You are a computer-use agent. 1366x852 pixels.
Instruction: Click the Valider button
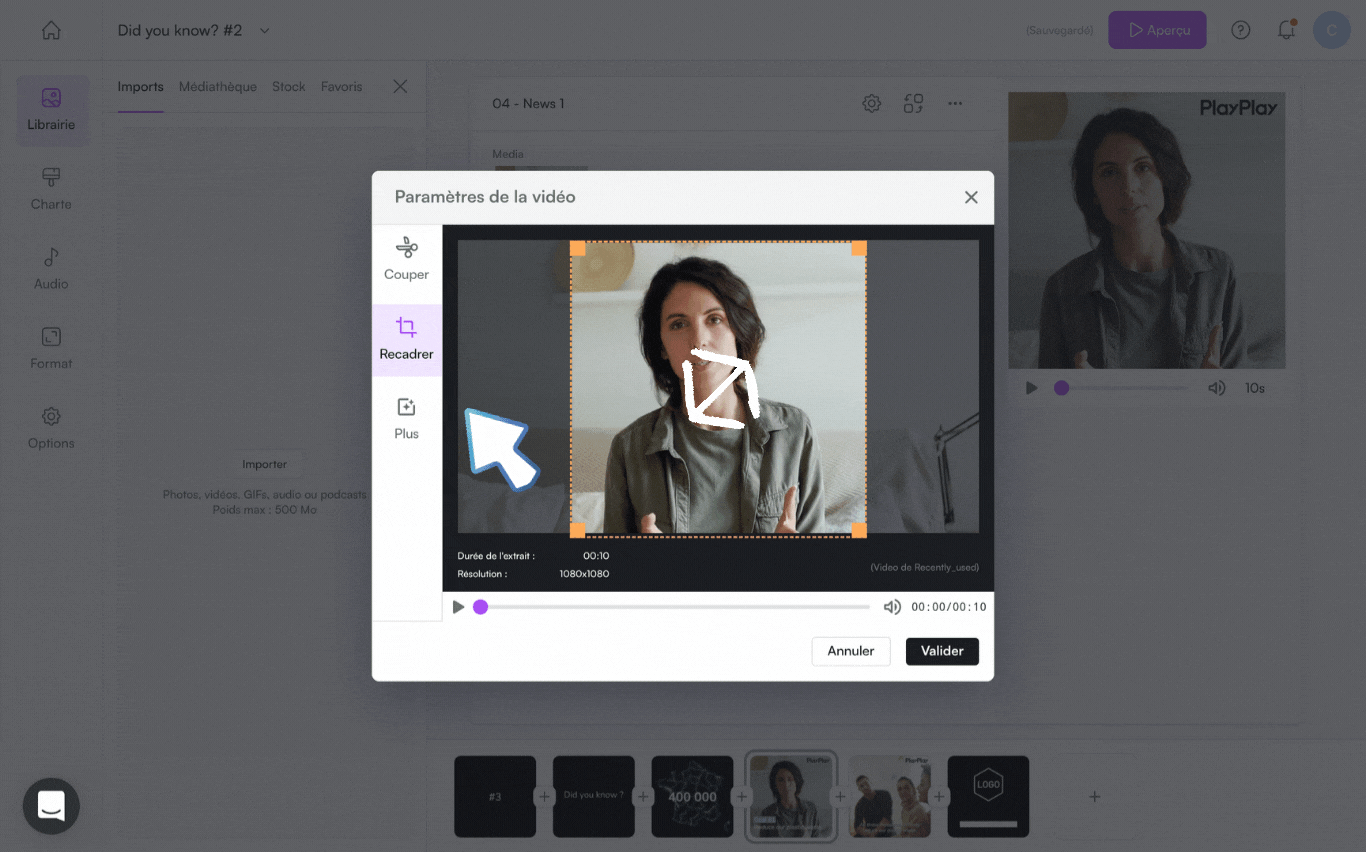(942, 651)
